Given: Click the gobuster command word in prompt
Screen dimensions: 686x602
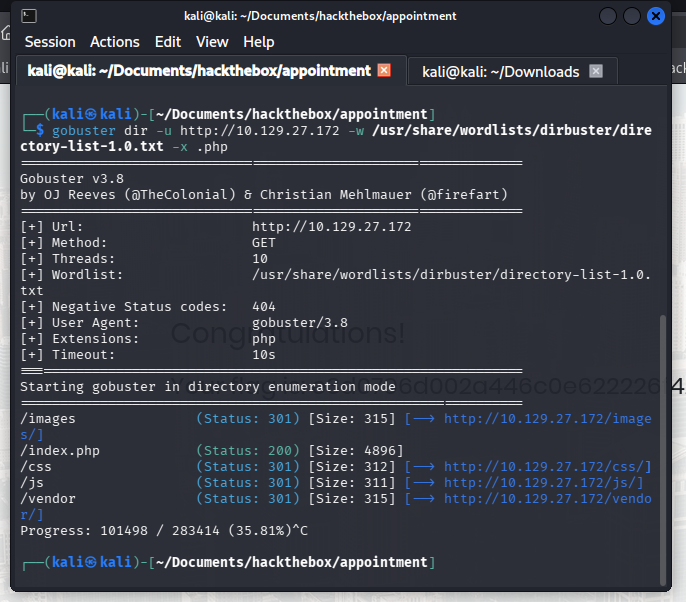Looking at the screenshot, I should coord(84,130).
